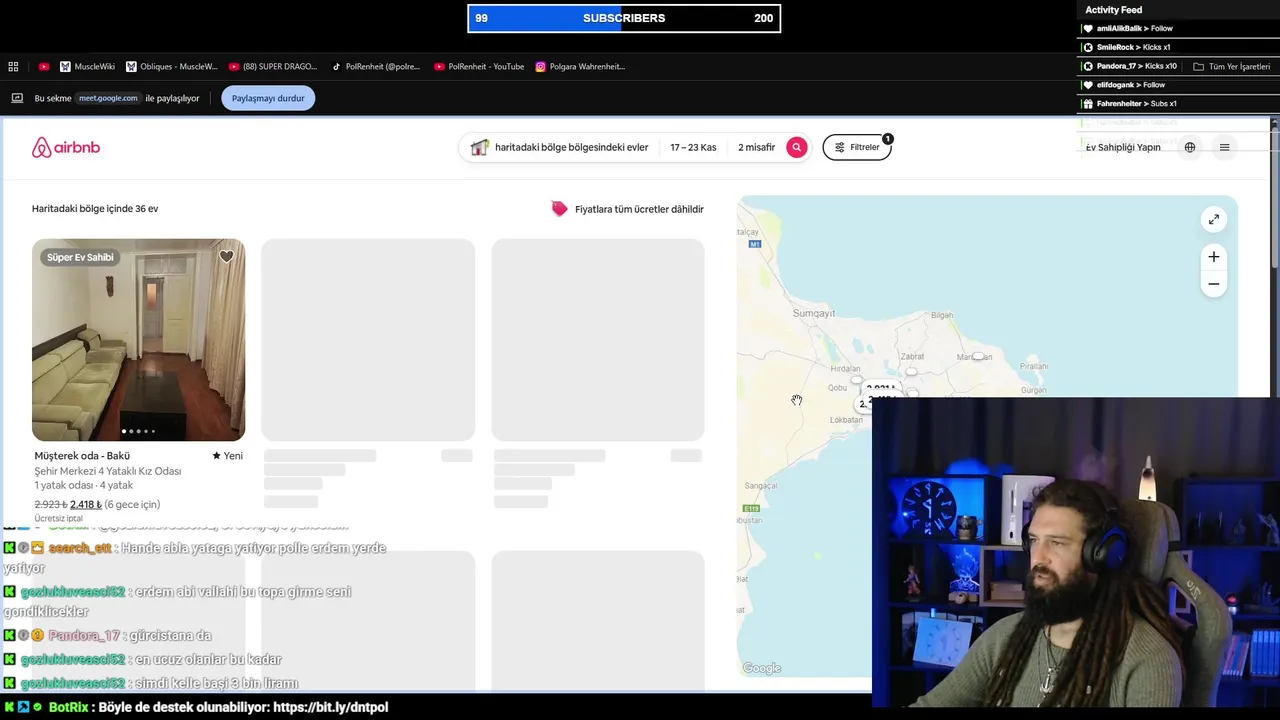The width and height of the screenshot is (1280, 720).
Task: Expand the map to fullscreen
Action: pos(1213,220)
